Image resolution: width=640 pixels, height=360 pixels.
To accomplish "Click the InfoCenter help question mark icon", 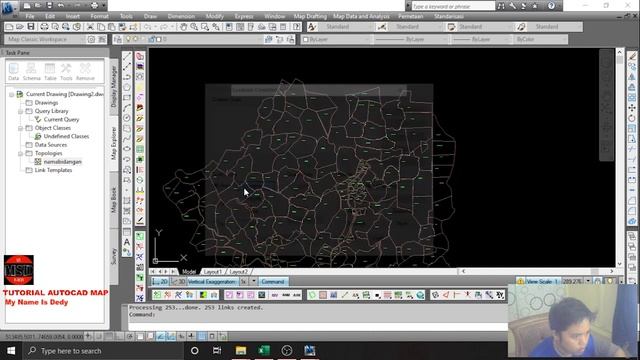I will [551, 6].
